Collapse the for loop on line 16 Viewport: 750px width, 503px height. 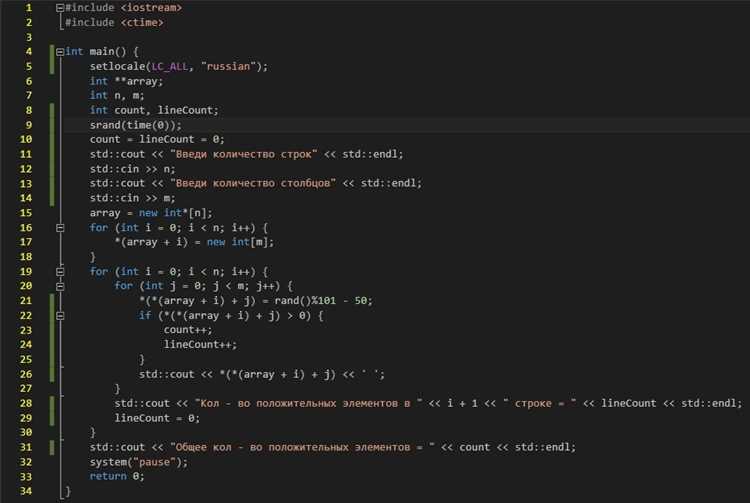click(60, 228)
